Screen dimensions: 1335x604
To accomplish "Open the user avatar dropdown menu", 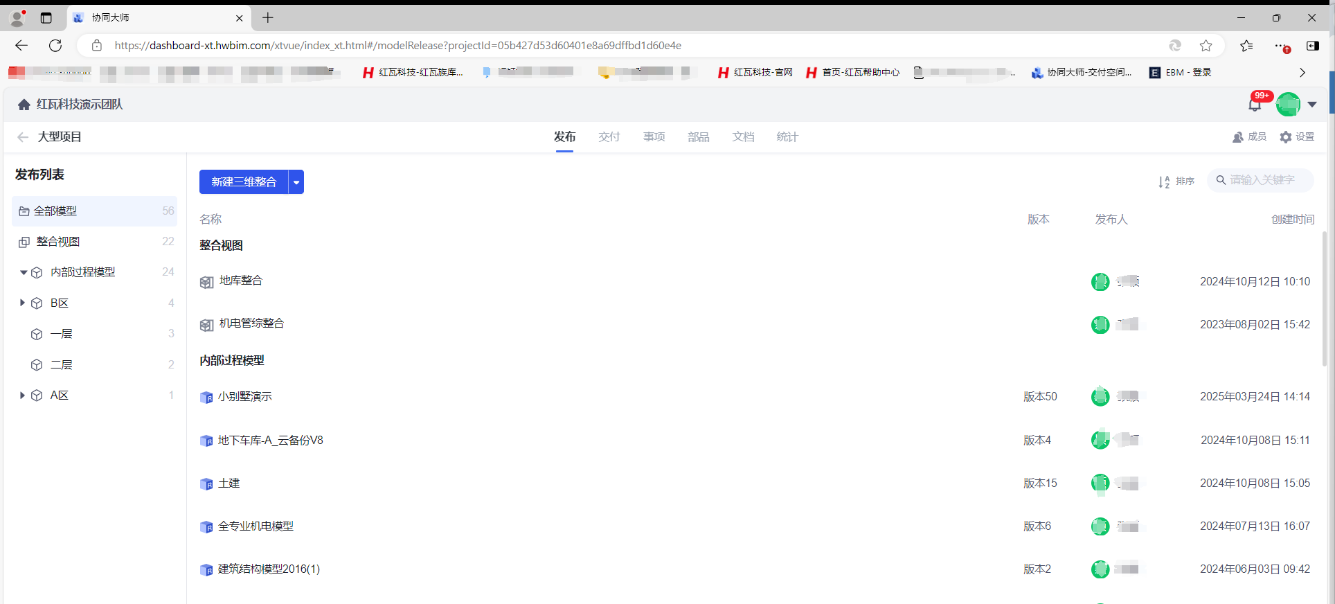I will click(x=1312, y=105).
